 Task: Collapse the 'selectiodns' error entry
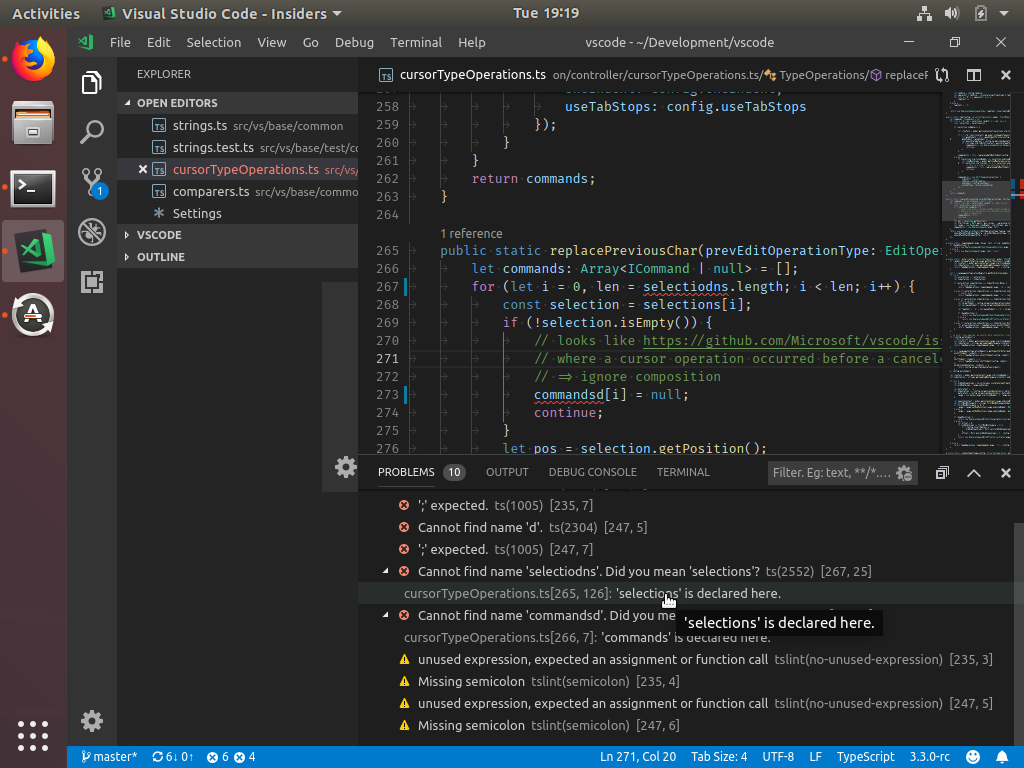click(387, 571)
